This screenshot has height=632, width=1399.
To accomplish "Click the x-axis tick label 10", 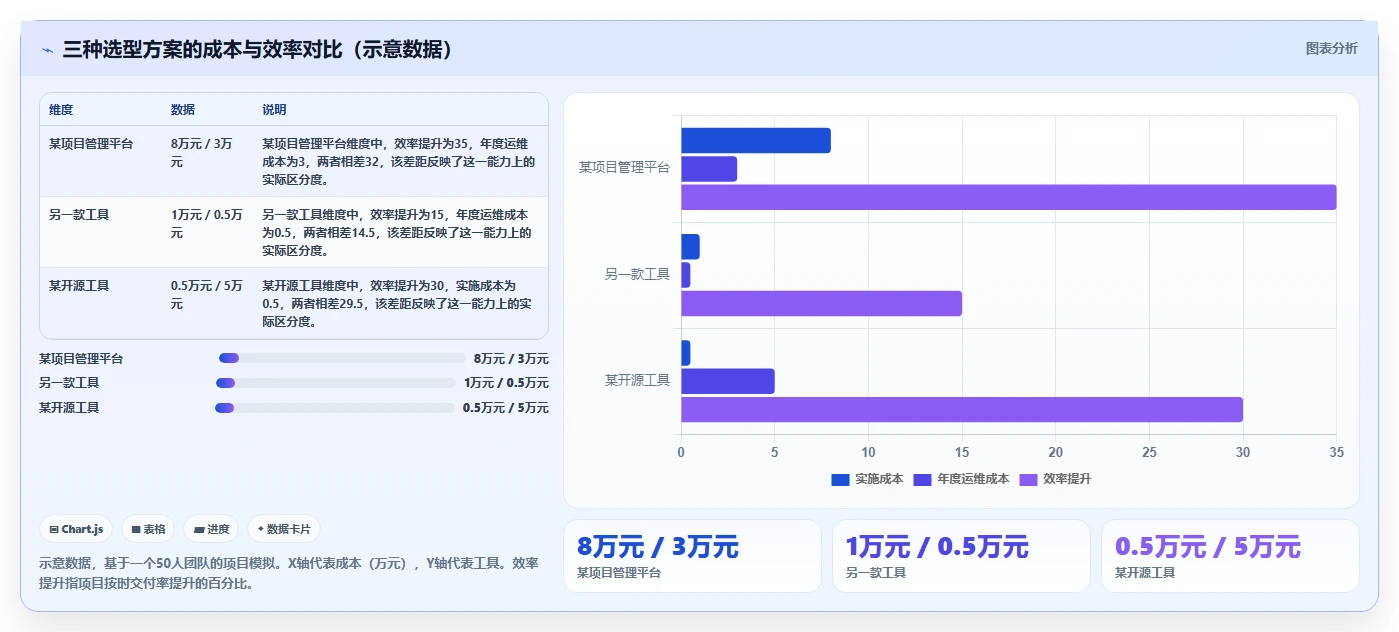I will (868, 452).
